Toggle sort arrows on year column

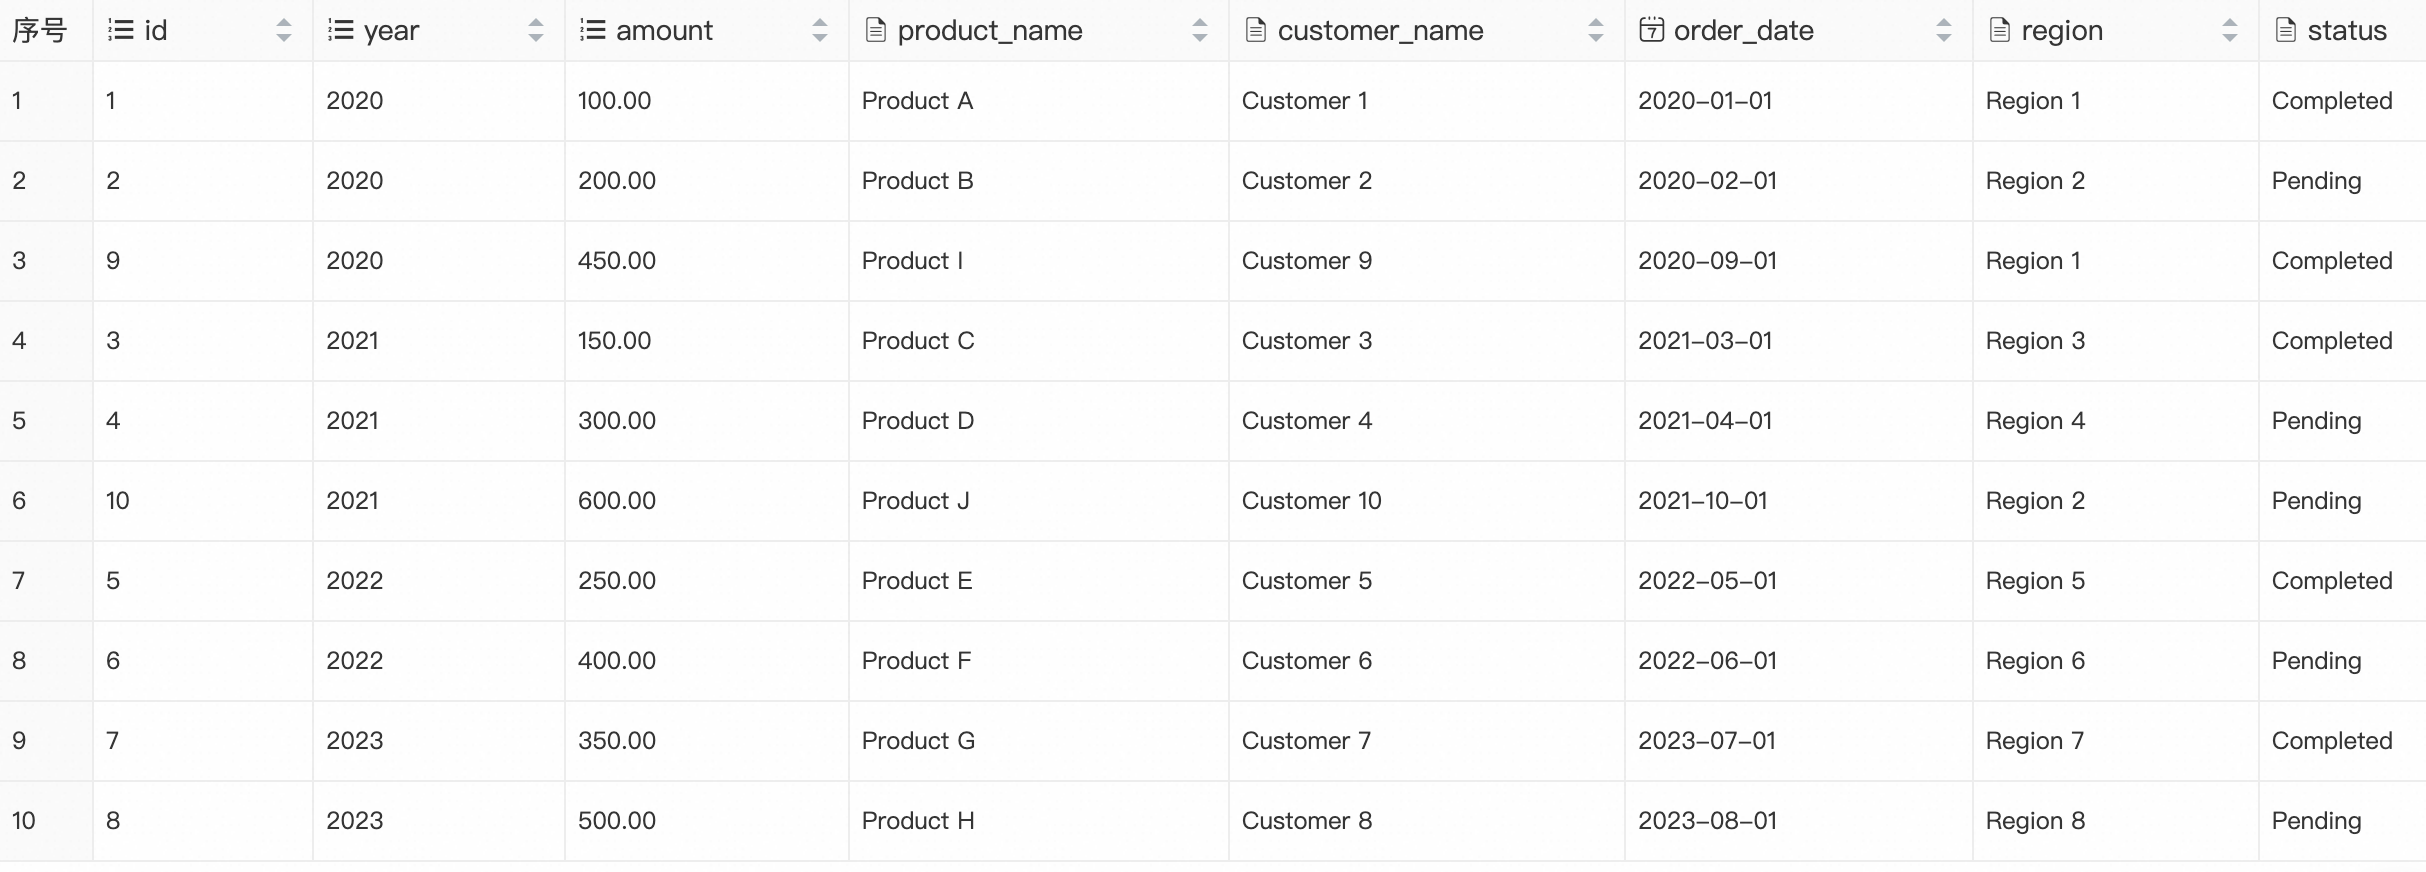point(536,30)
